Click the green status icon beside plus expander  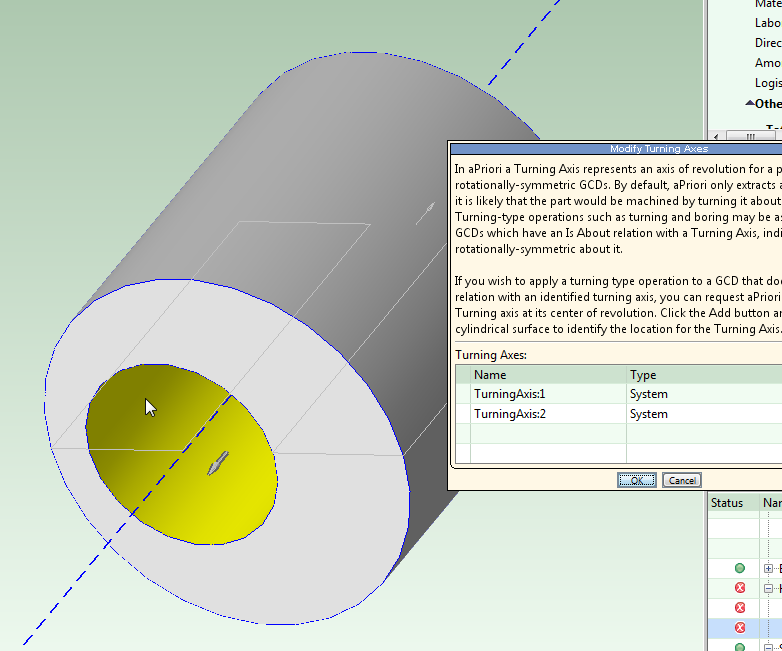coord(740,568)
